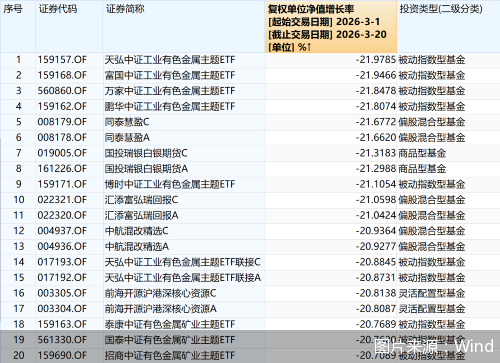Viewport: 500px width, 363px height.
Task: Open fund 鹏华中证工业有色金属主题ETF
Action: tap(170, 107)
